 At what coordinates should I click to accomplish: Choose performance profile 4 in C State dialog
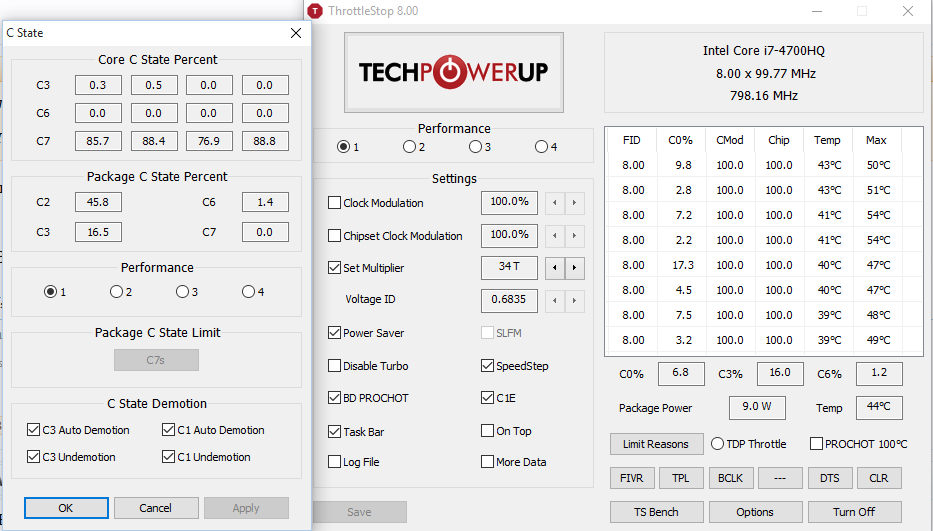(x=248, y=292)
